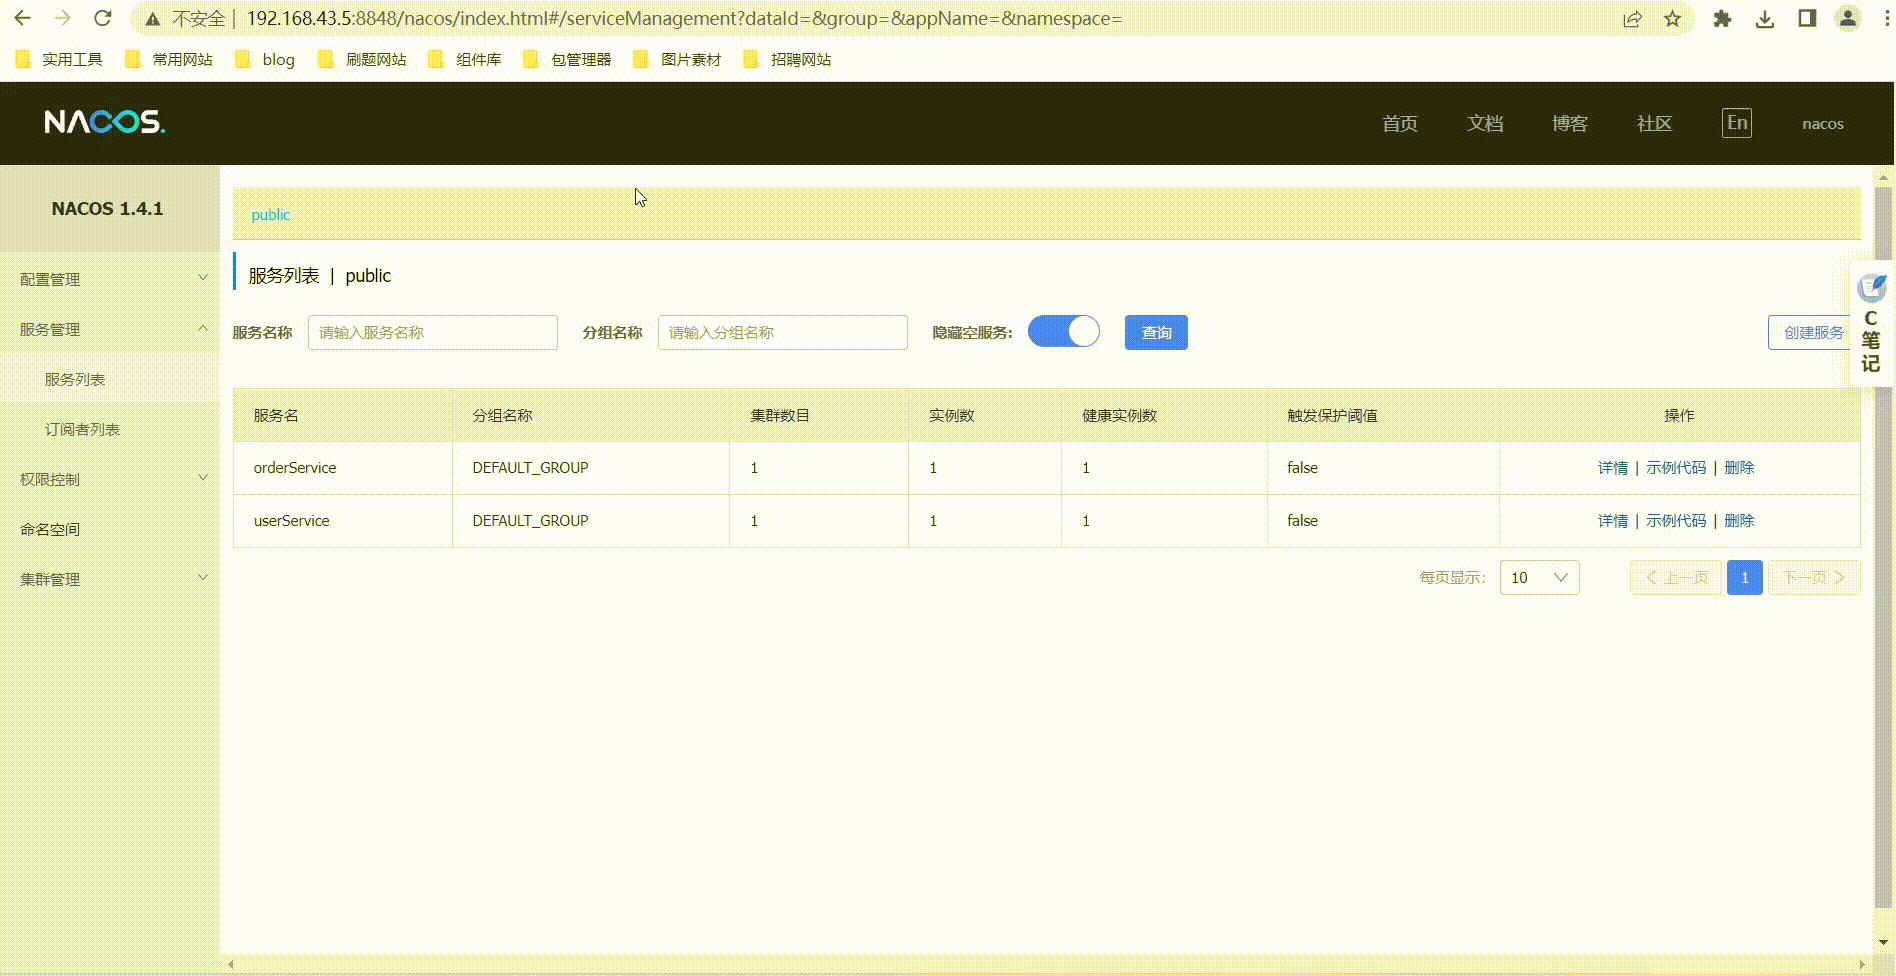This screenshot has height=976, width=1896.
Task: Open the 实用工具 bookmark folder
Action: [60, 60]
